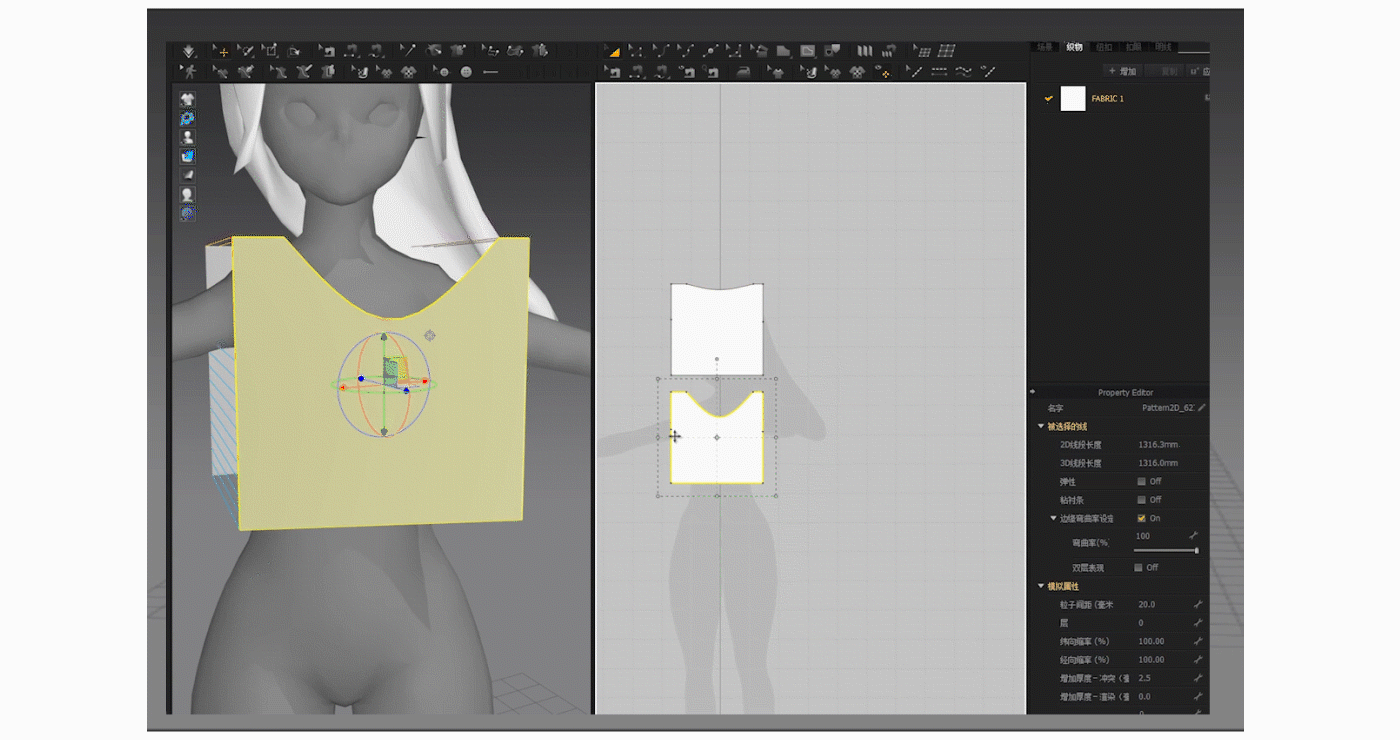Select the steam Iron tool

coord(744,72)
